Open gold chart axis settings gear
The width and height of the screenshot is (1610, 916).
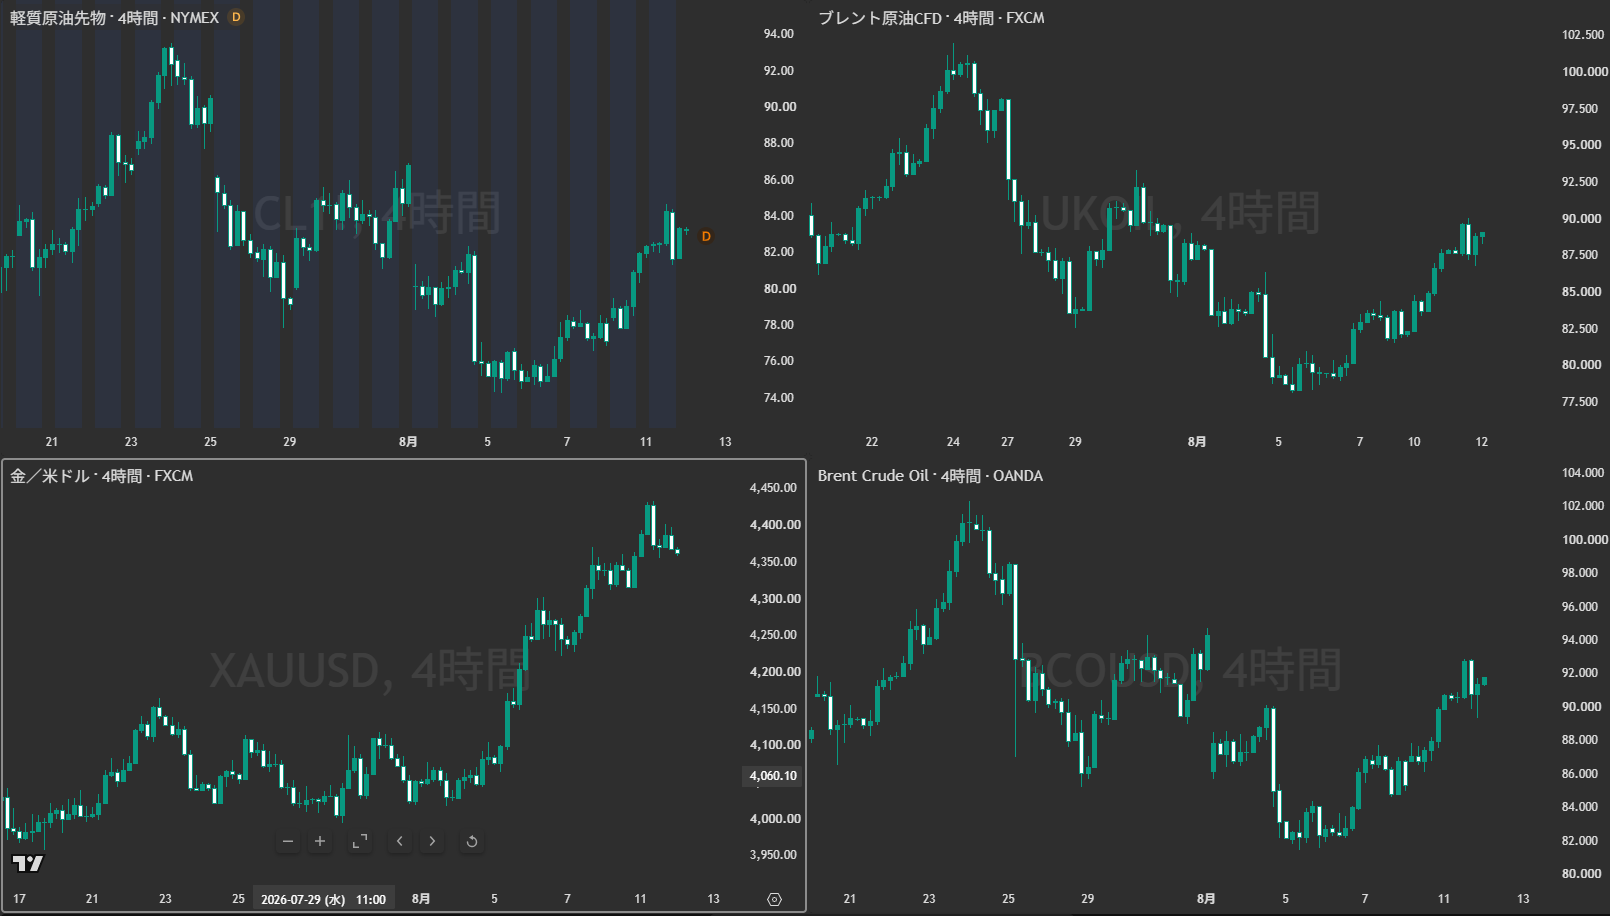(x=774, y=899)
